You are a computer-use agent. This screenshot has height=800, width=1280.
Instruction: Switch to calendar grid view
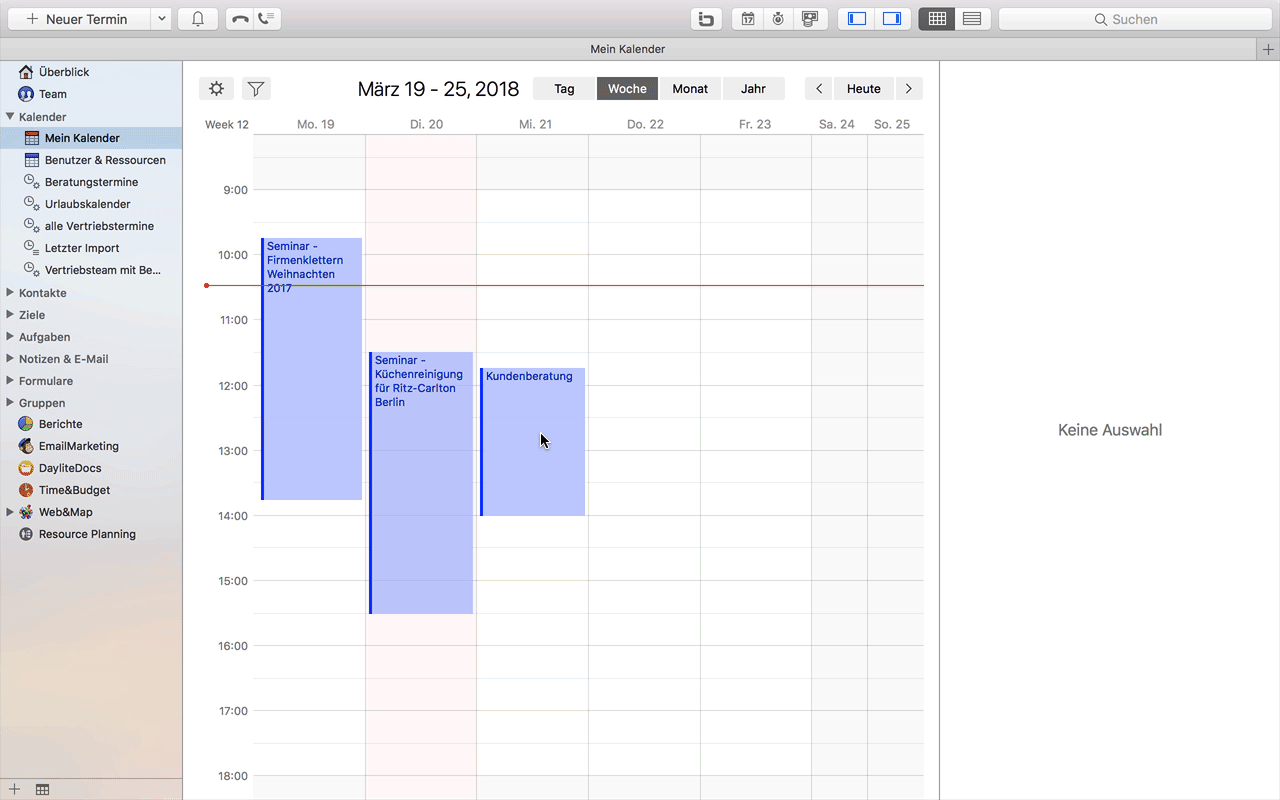[937, 19]
